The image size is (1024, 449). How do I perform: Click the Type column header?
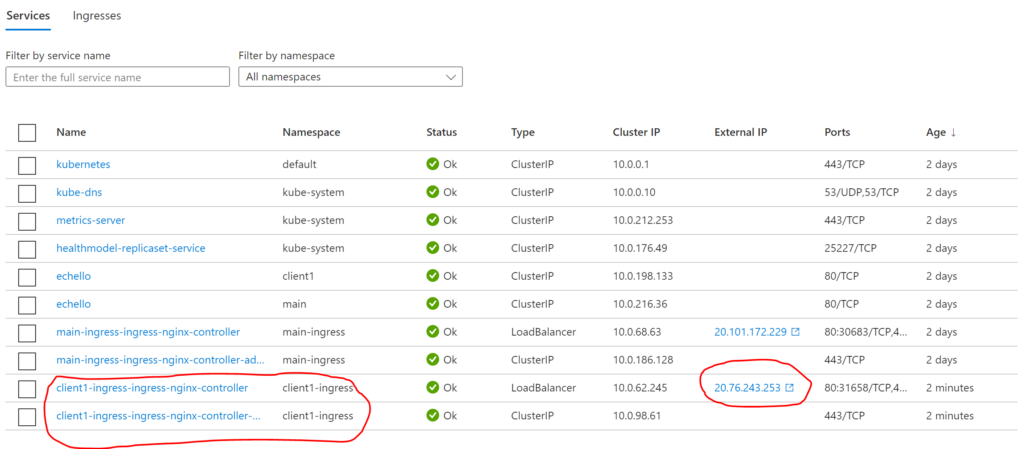pyautogui.click(x=522, y=132)
